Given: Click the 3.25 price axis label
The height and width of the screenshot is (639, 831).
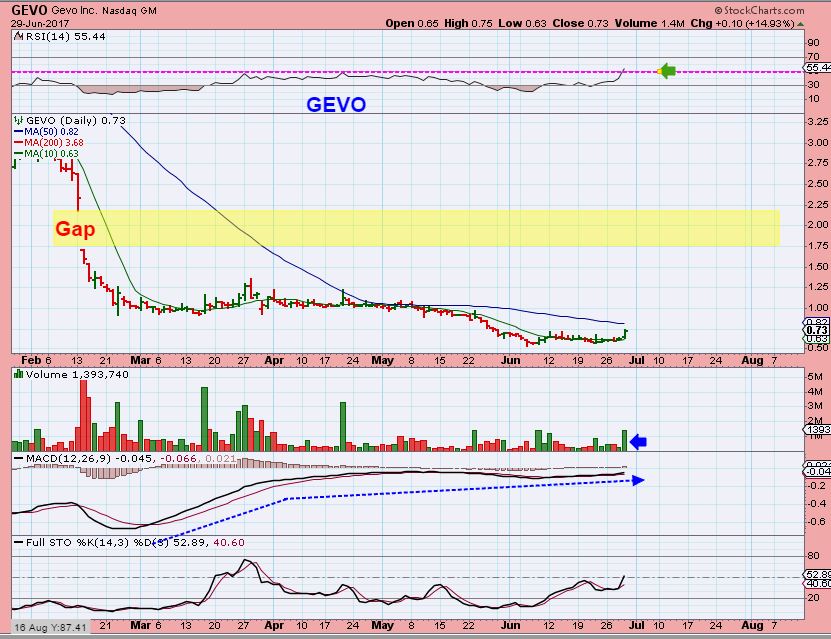Looking at the screenshot, I should click(x=818, y=121).
